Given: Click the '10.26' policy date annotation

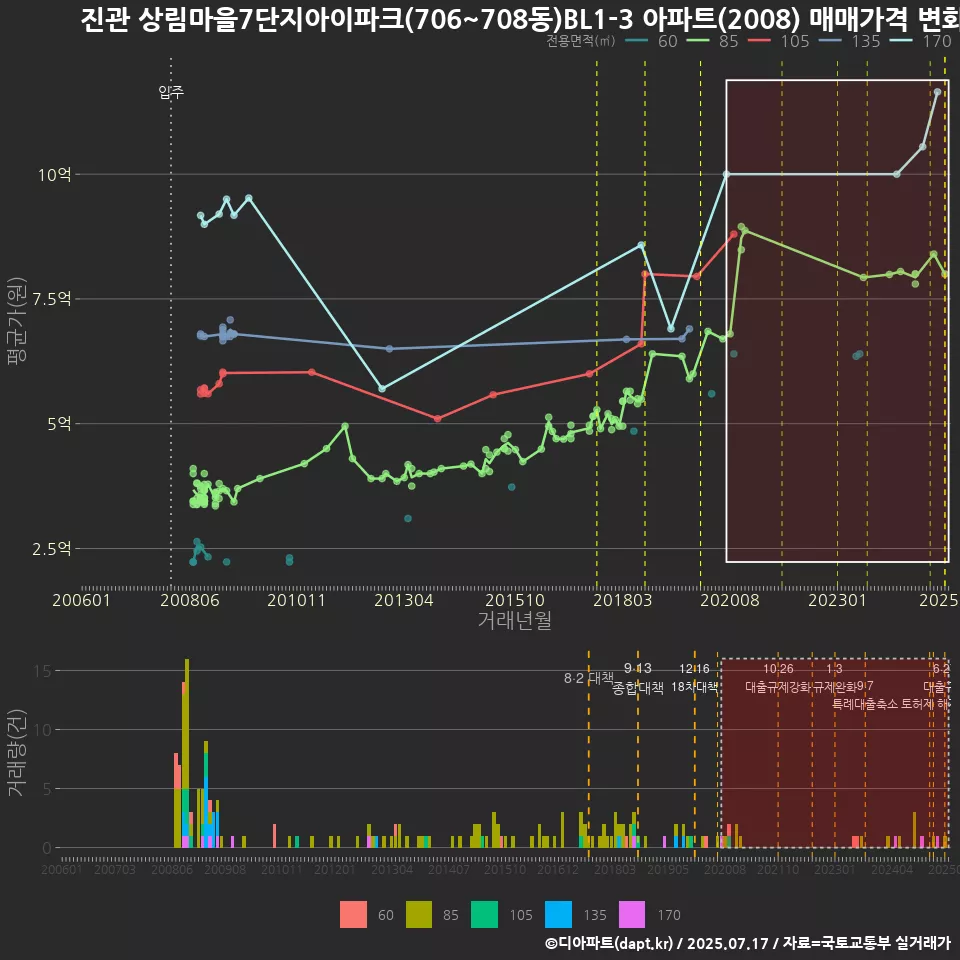Looking at the screenshot, I should (778, 669).
